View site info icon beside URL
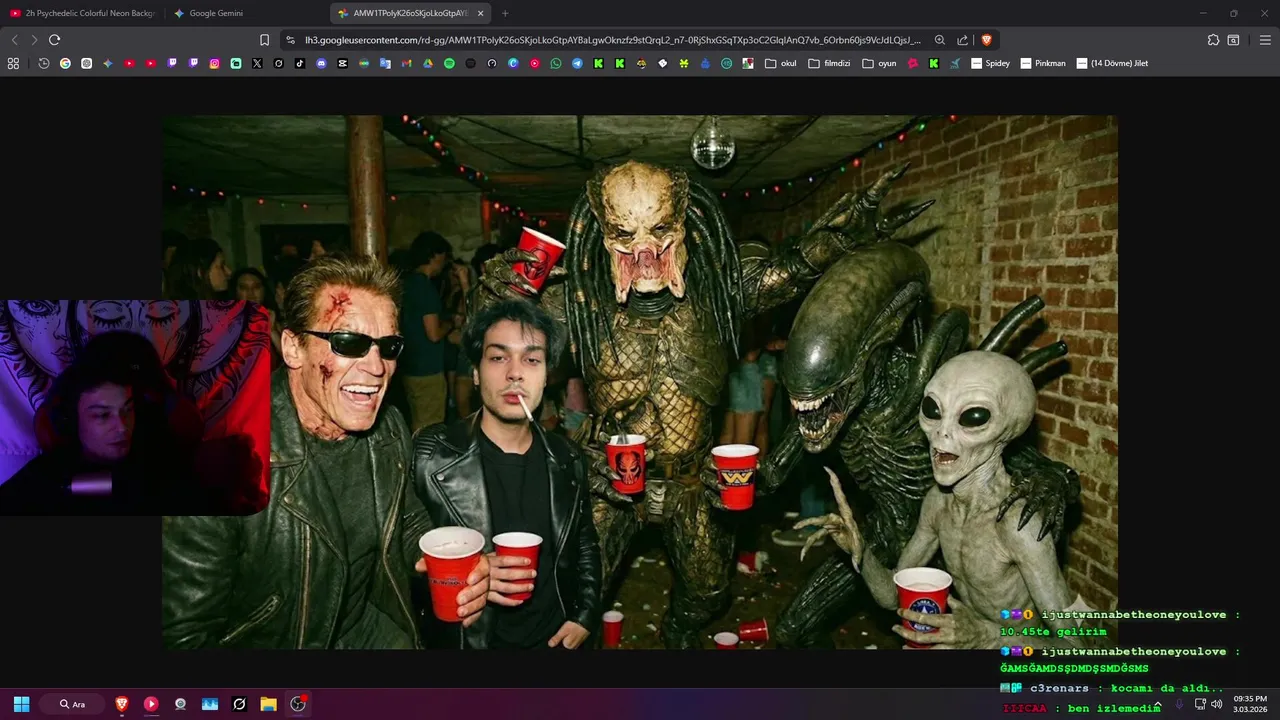 (290, 40)
